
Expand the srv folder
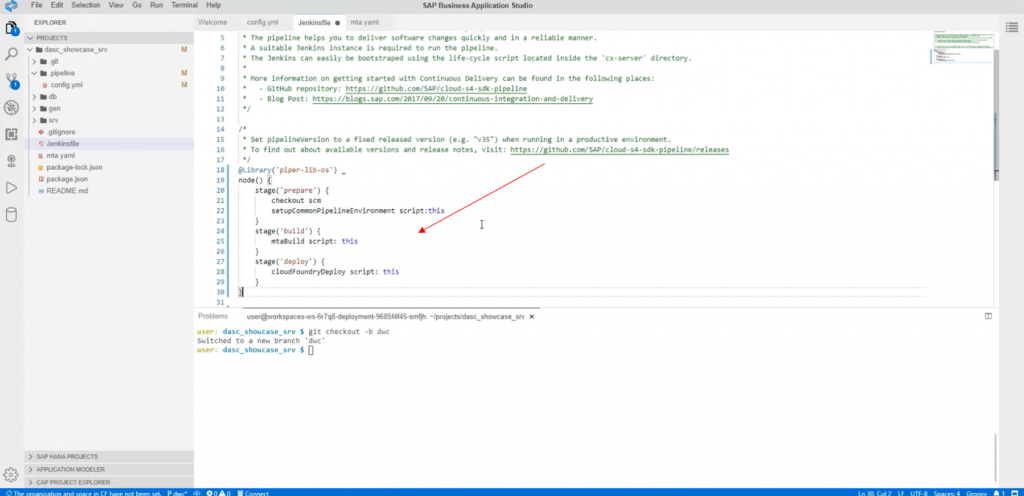(35, 120)
